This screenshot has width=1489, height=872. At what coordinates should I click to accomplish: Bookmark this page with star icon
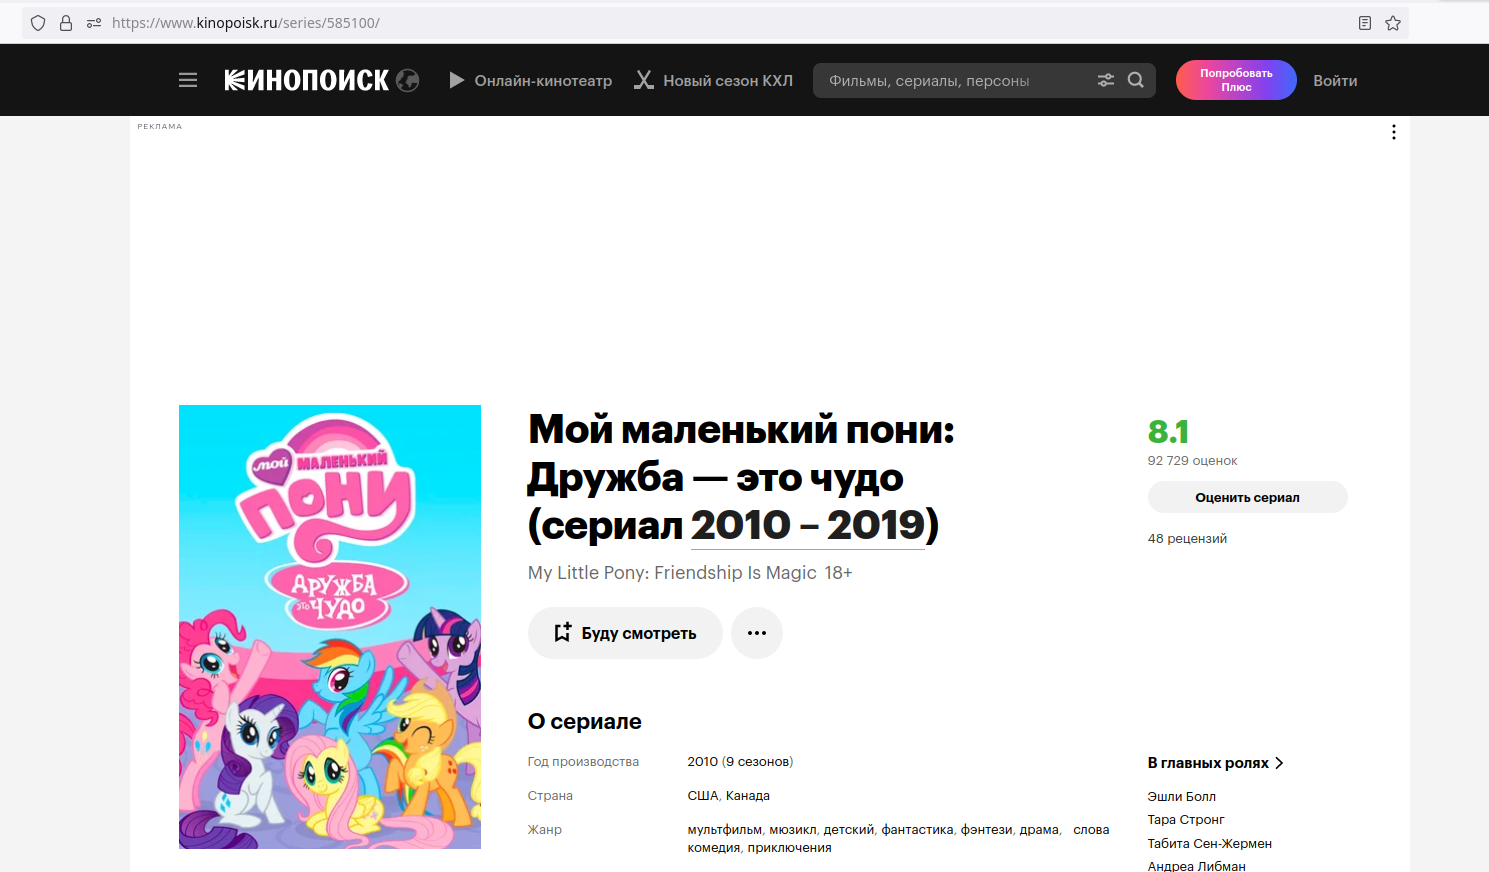pyautogui.click(x=1393, y=23)
